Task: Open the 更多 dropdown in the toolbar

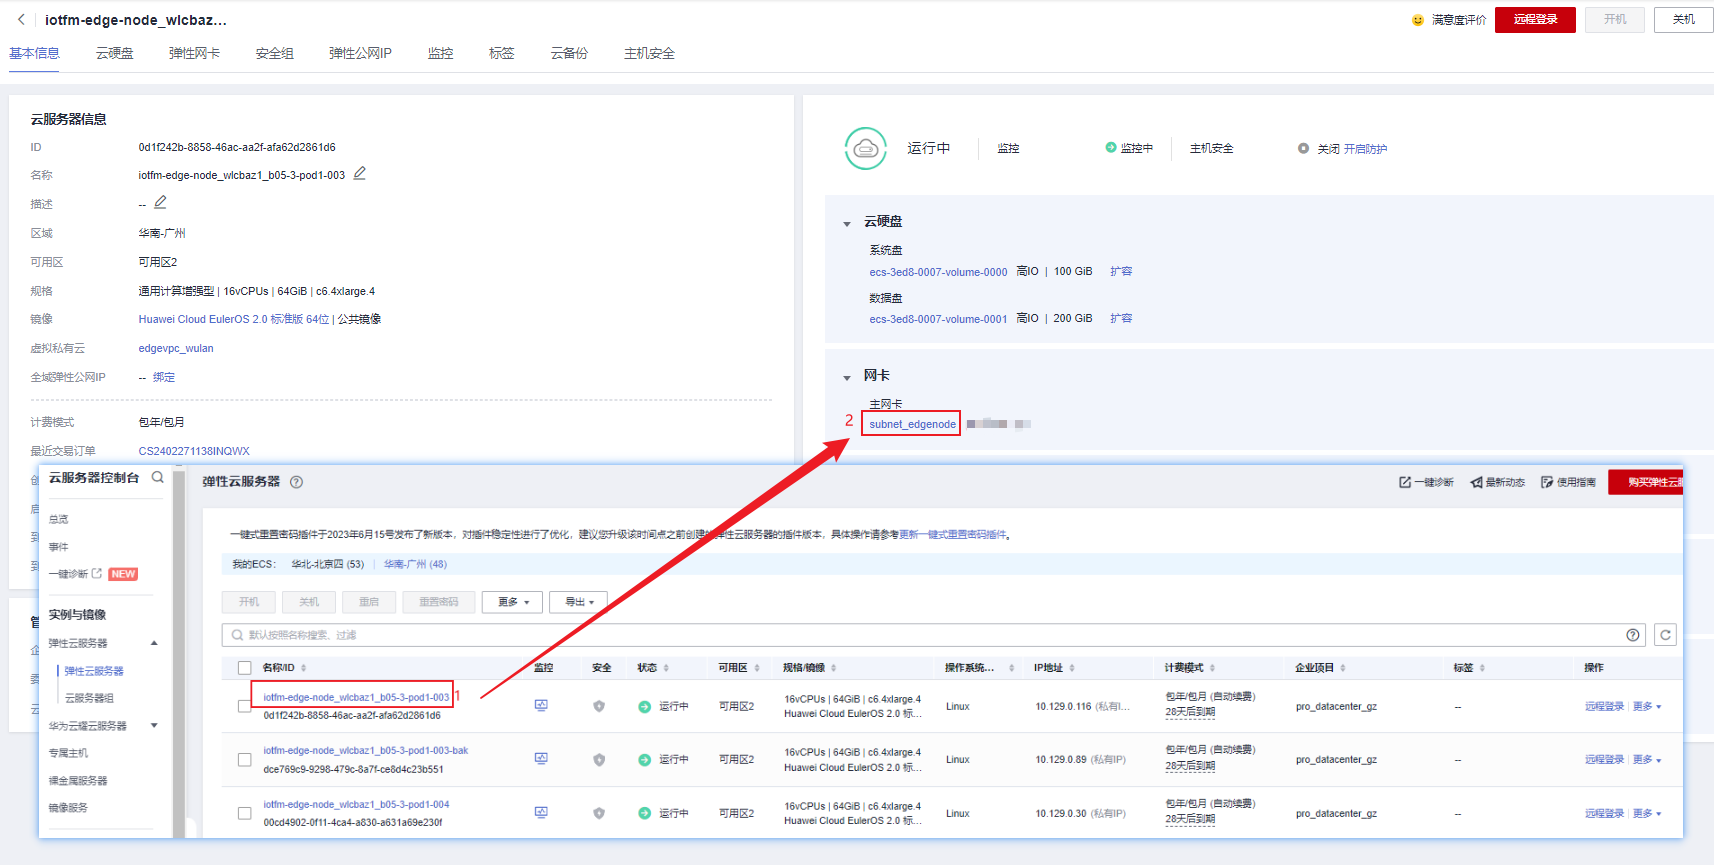Action: 513,602
